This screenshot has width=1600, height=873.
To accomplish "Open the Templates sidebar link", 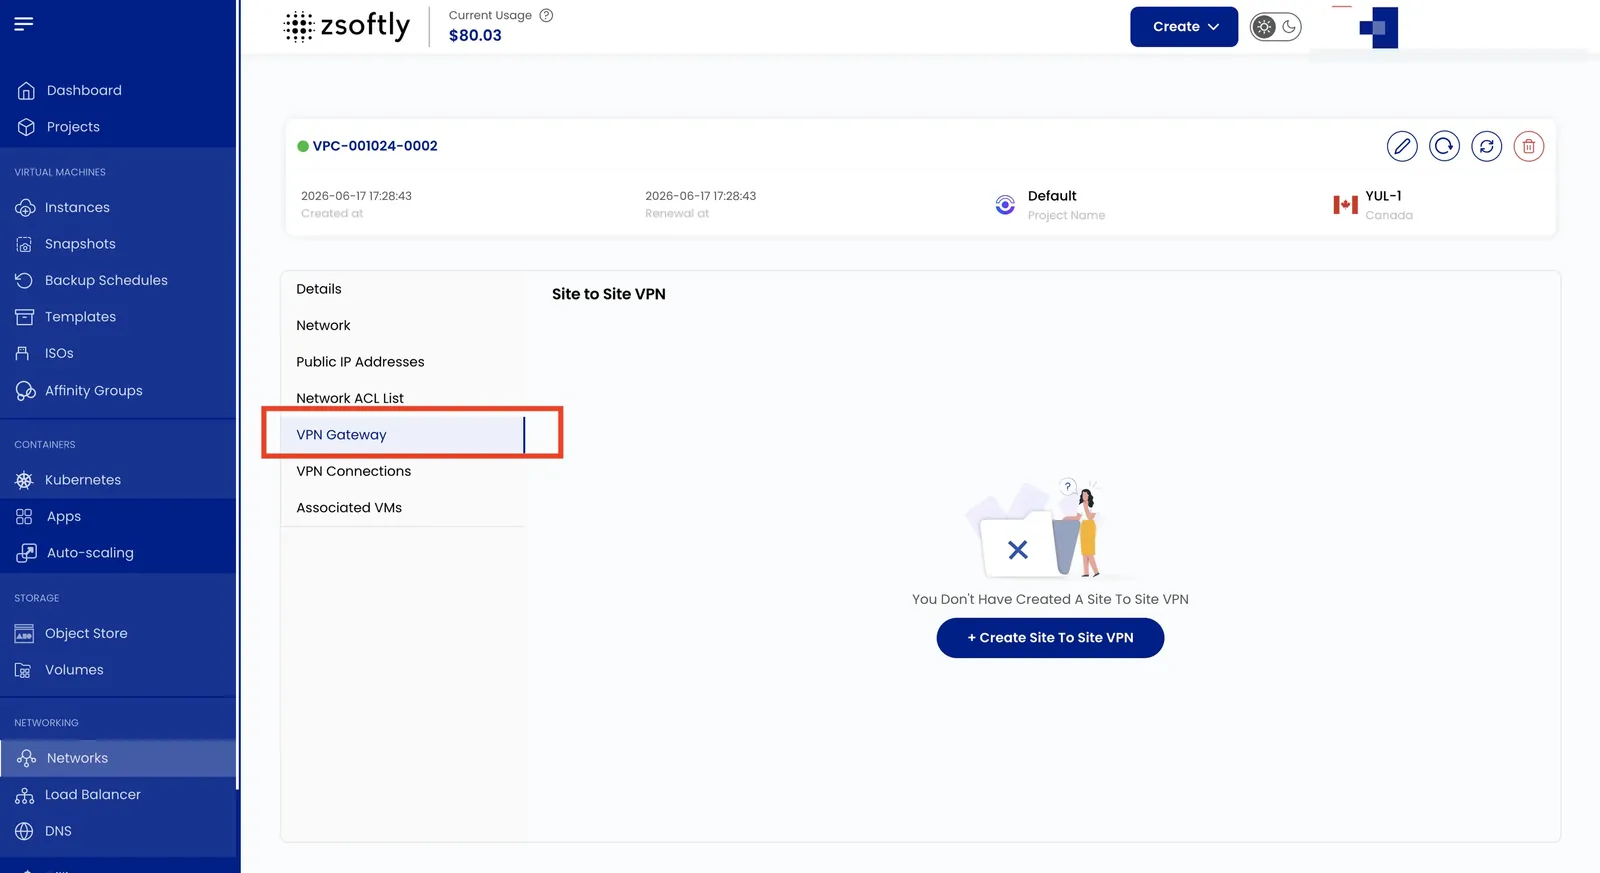I will 80,317.
